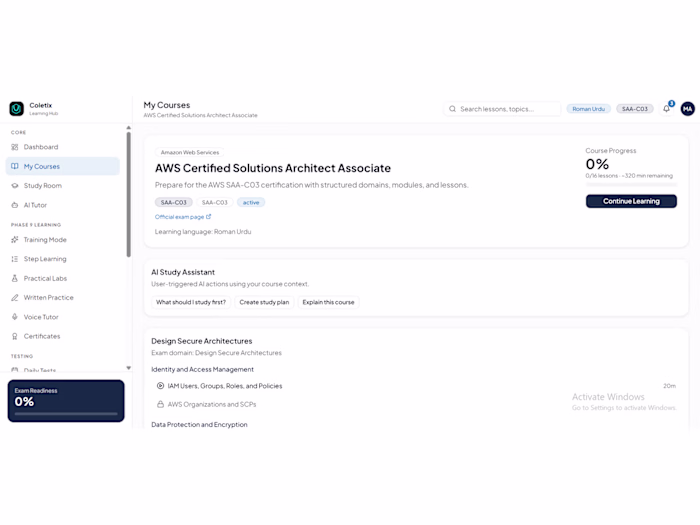Viewport: 700px width, 525px height.
Task: Open the Official exam page link
Action: click(183, 217)
